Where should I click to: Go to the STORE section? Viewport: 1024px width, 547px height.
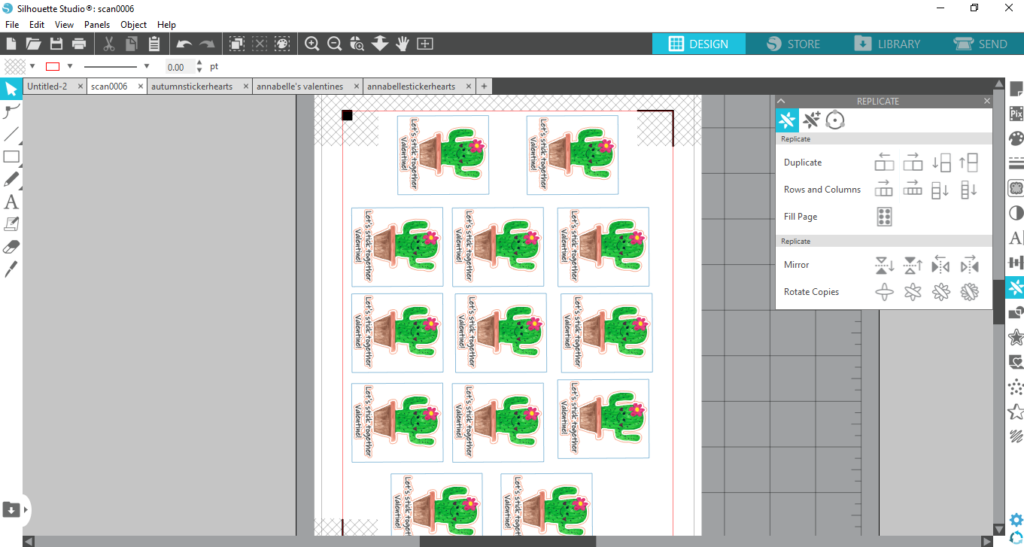pyautogui.click(x=793, y=44)
